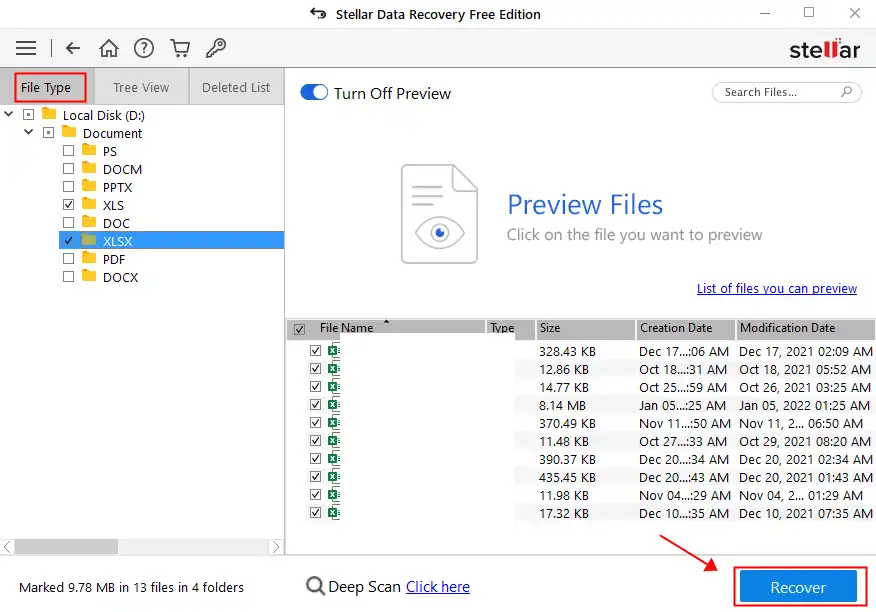876x612 pixels.
Task: Toggle the Turn Off Preview switch
Action: (314, 92)
